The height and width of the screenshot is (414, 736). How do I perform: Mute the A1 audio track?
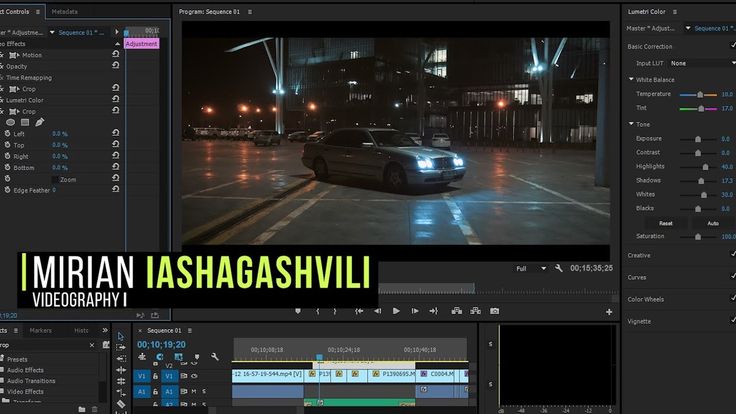click(x=194, y=391)
